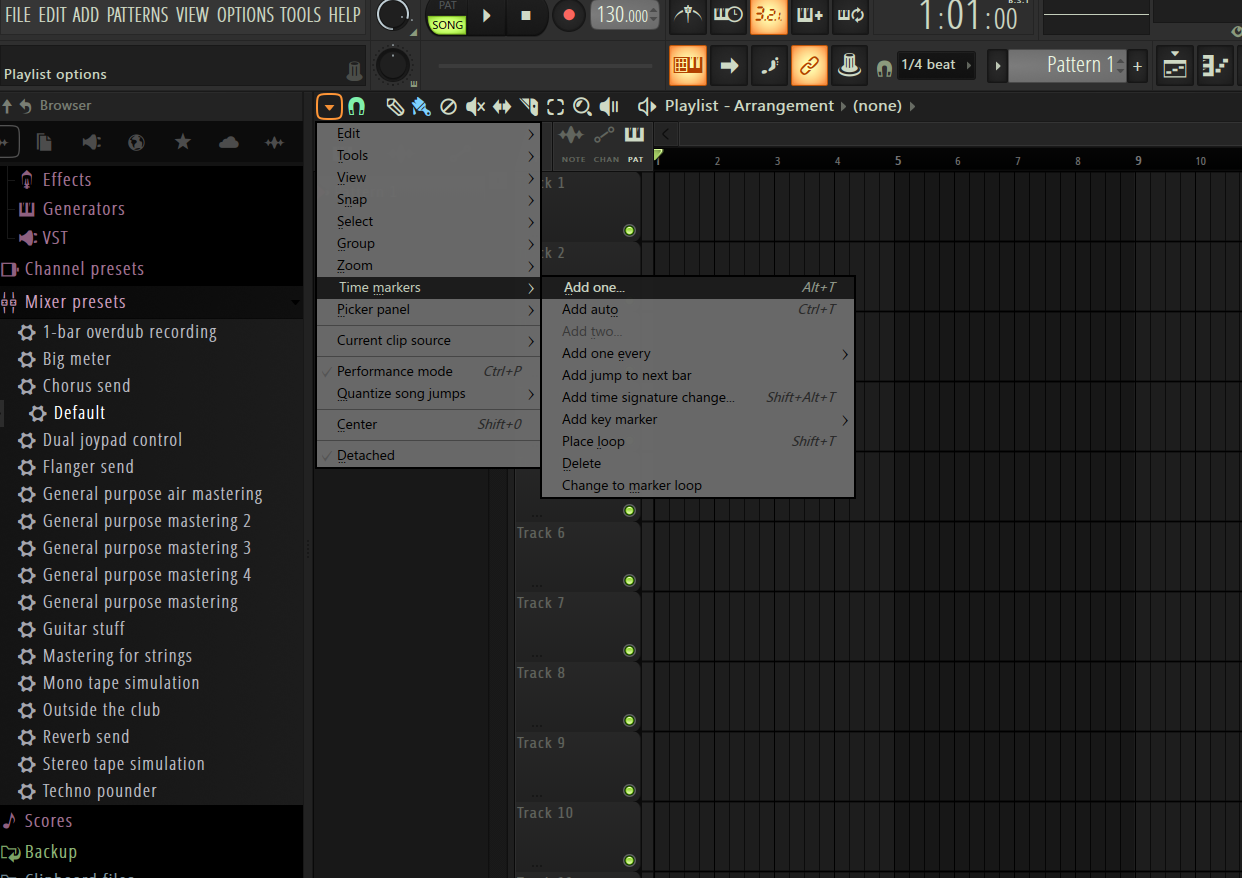Viewport: 1242px width, 878px height.
Task: Click the metronome icon in top toolbar
Action: tap(688, 15)
